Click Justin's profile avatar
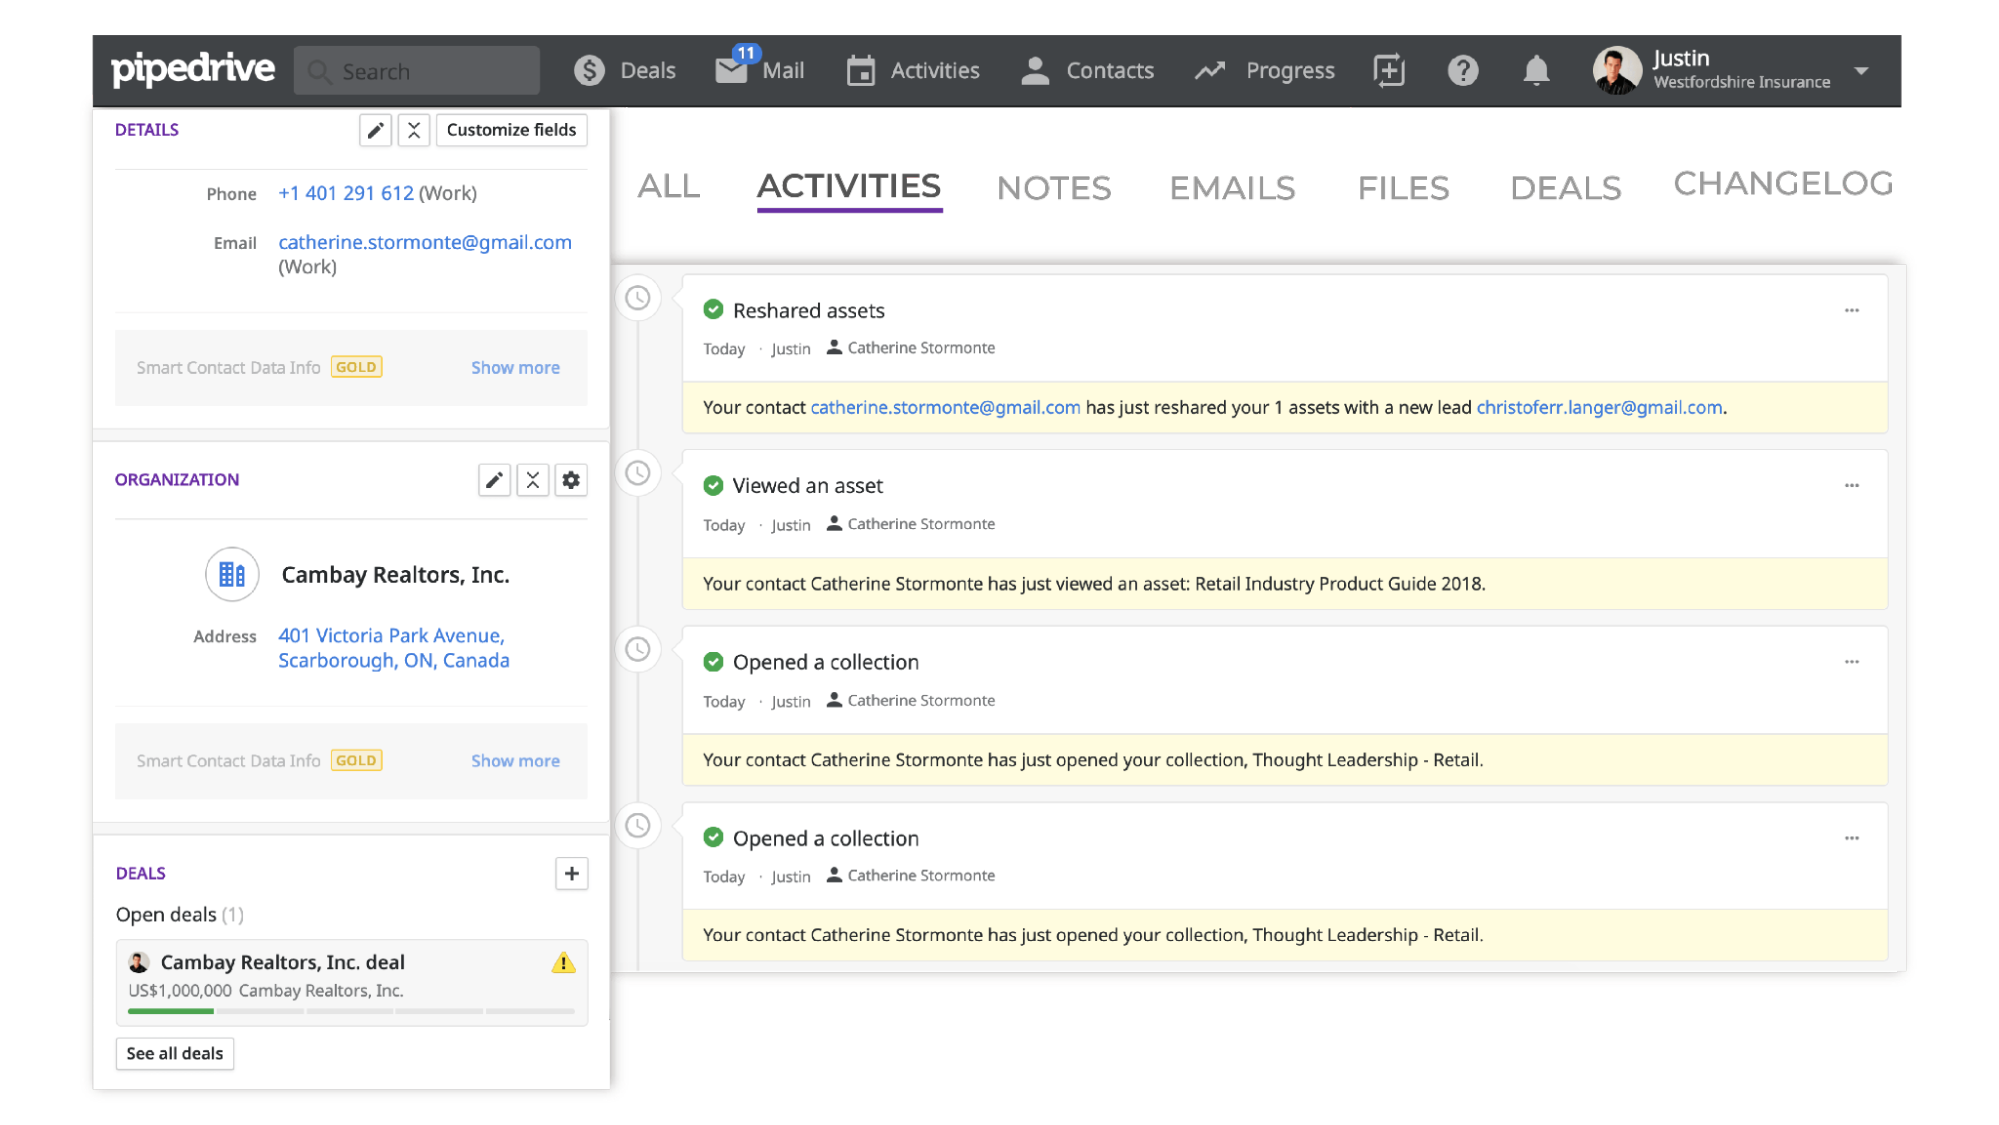The image size is (1999, 1125). [x=1617, y=71]
